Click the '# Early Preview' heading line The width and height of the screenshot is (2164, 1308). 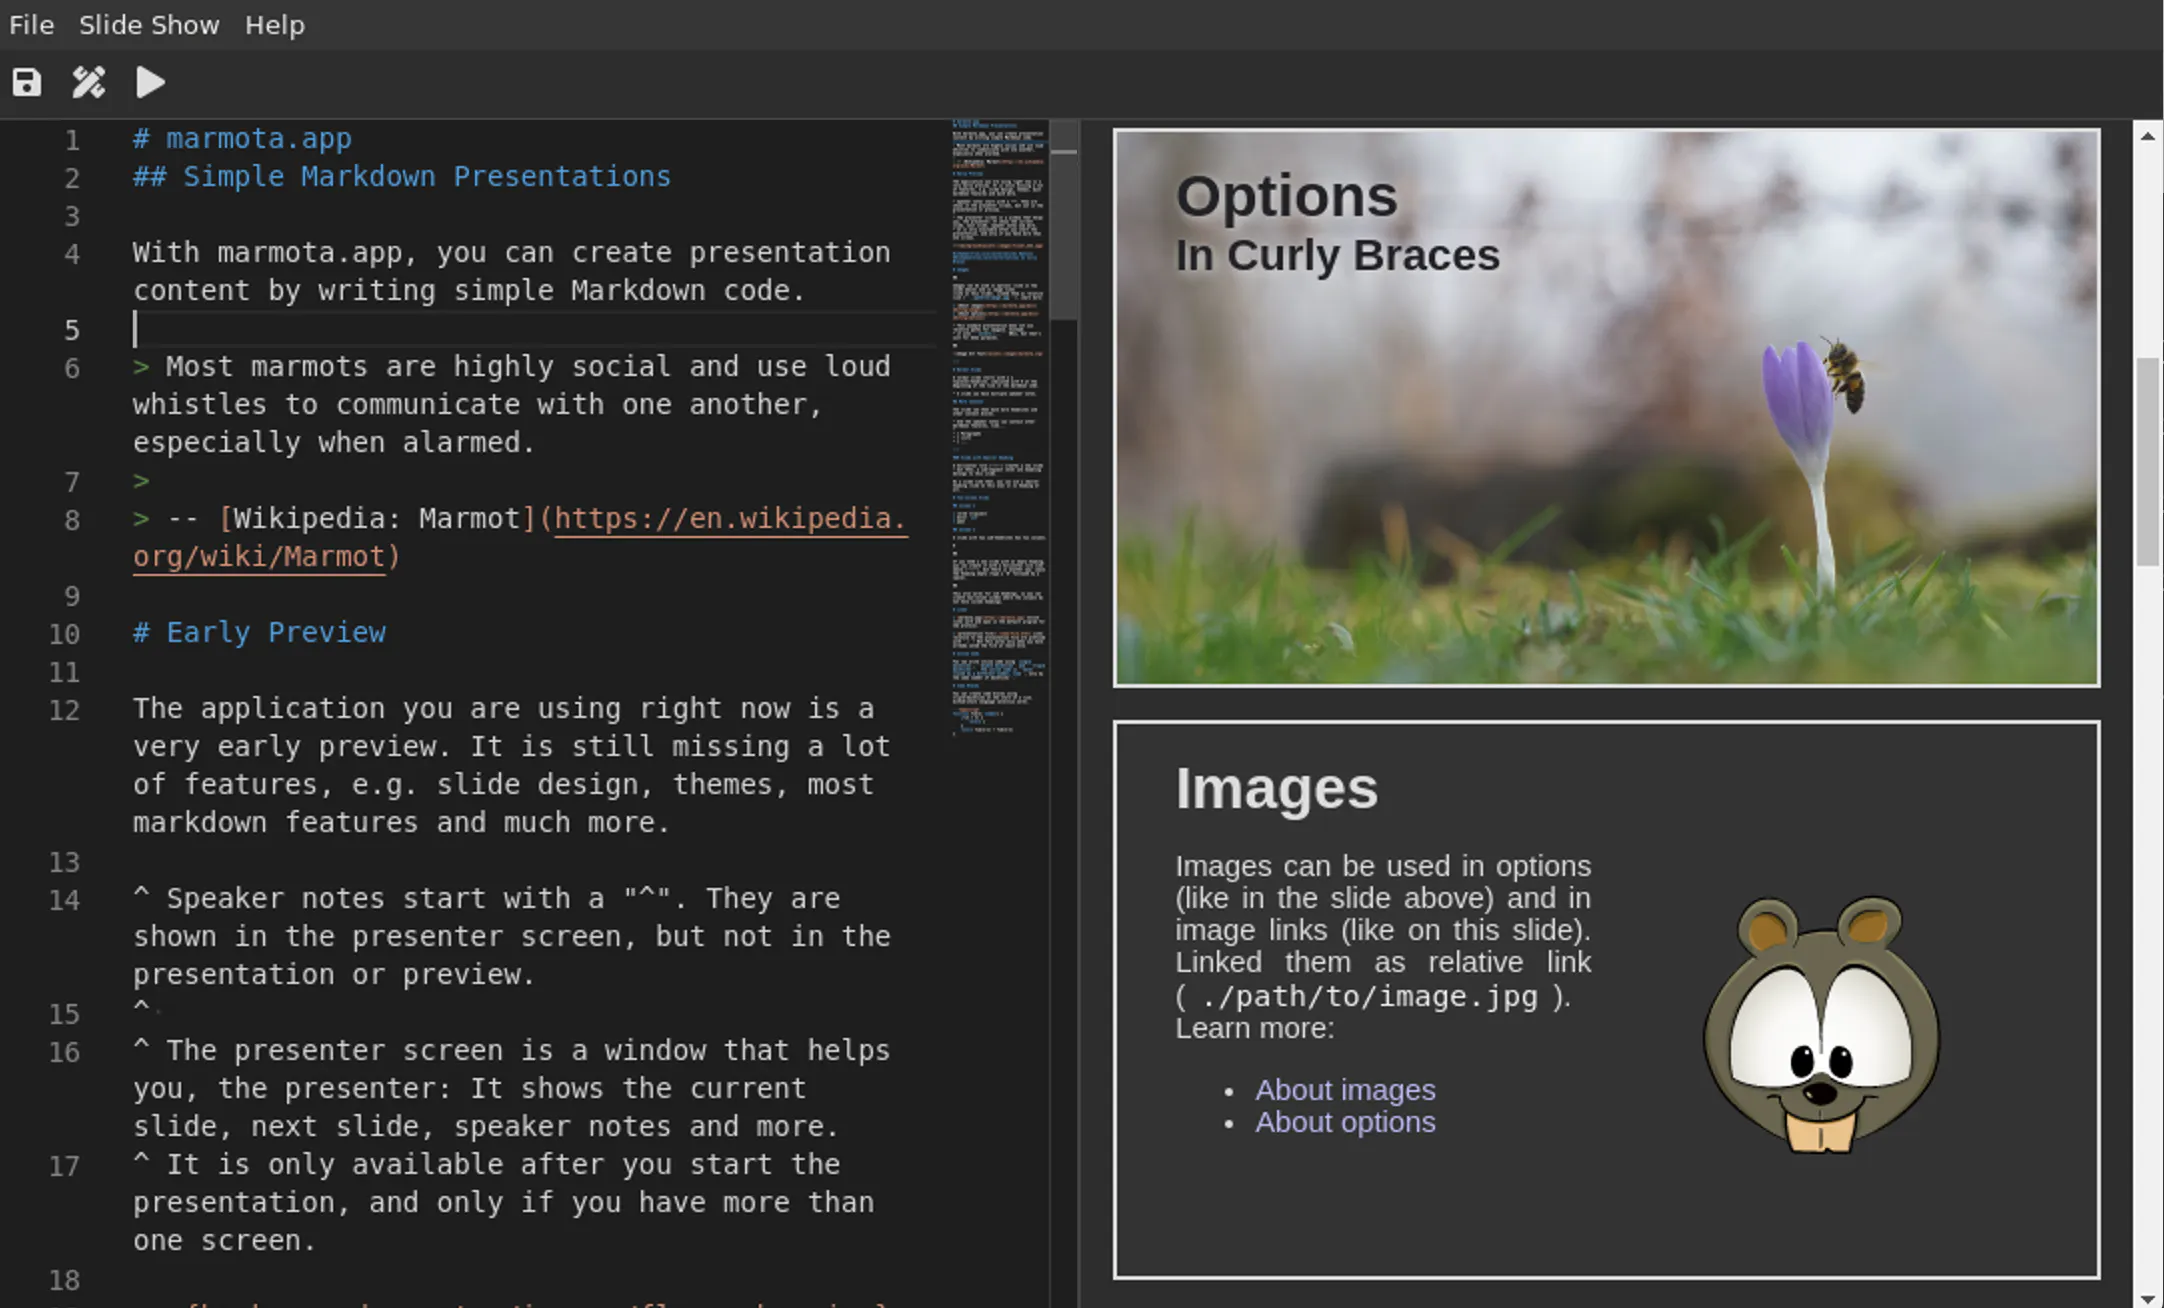(259, 632)
